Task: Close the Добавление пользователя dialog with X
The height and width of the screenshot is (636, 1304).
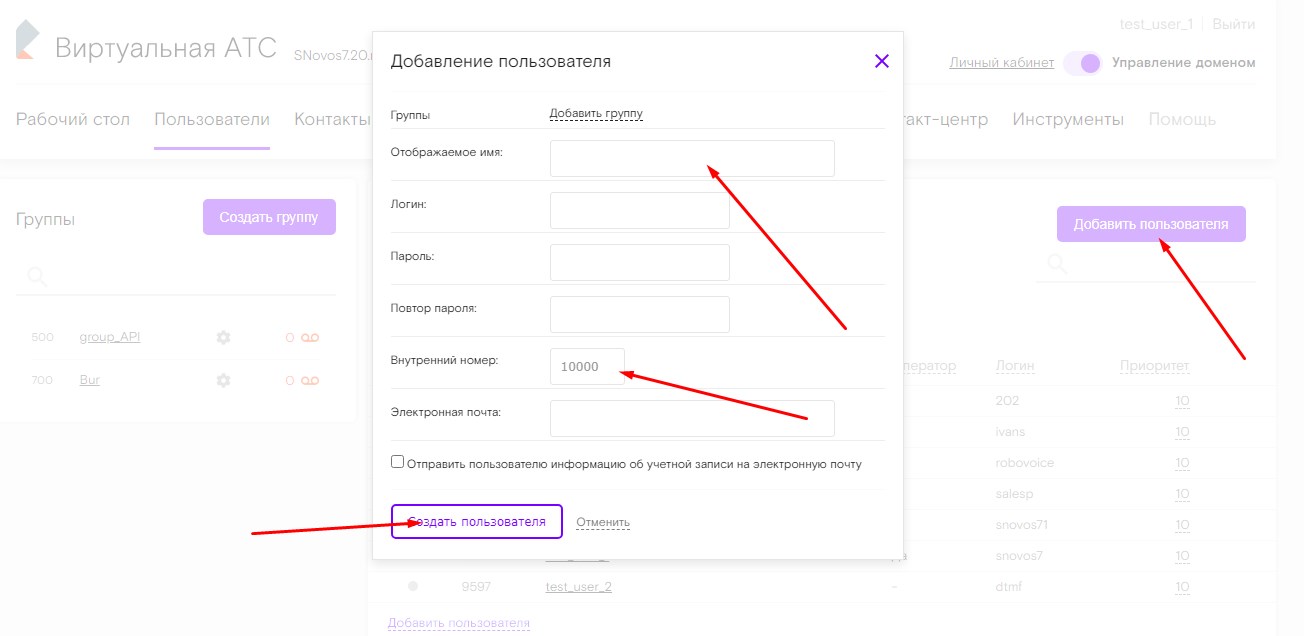Action: pyautogui.click(x=881, y=61)
